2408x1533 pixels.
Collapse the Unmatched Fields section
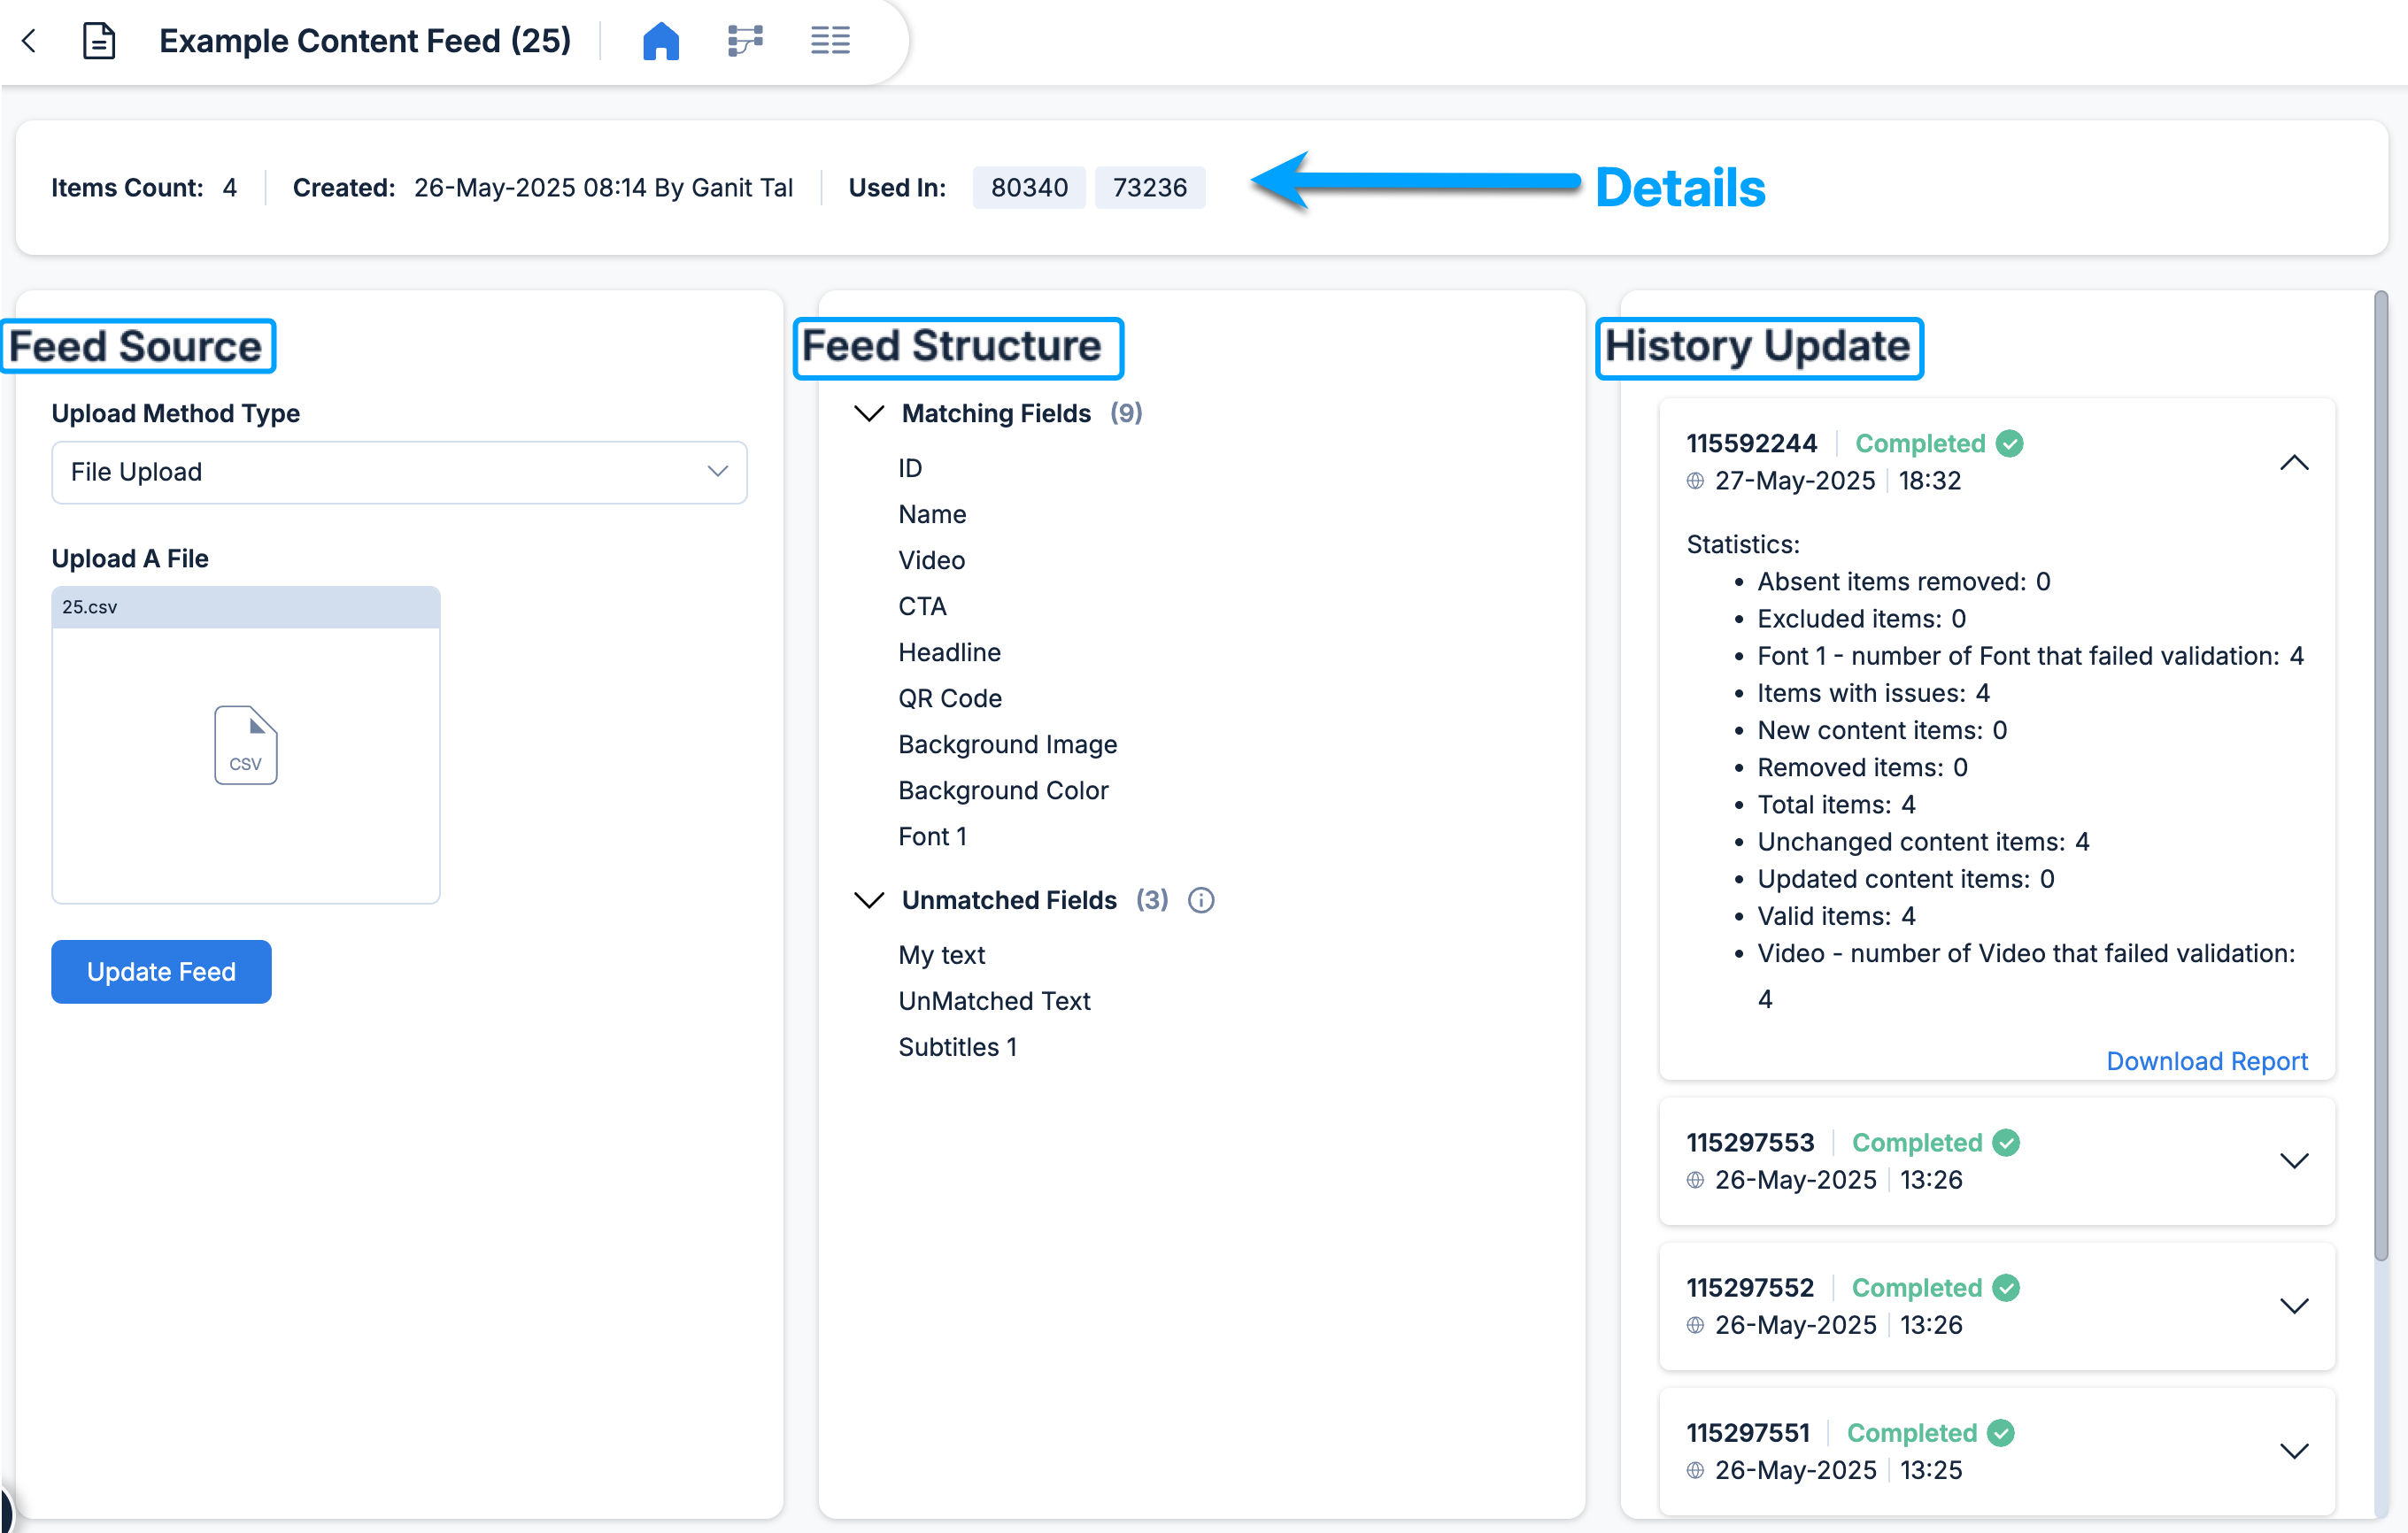coord(869,900)
